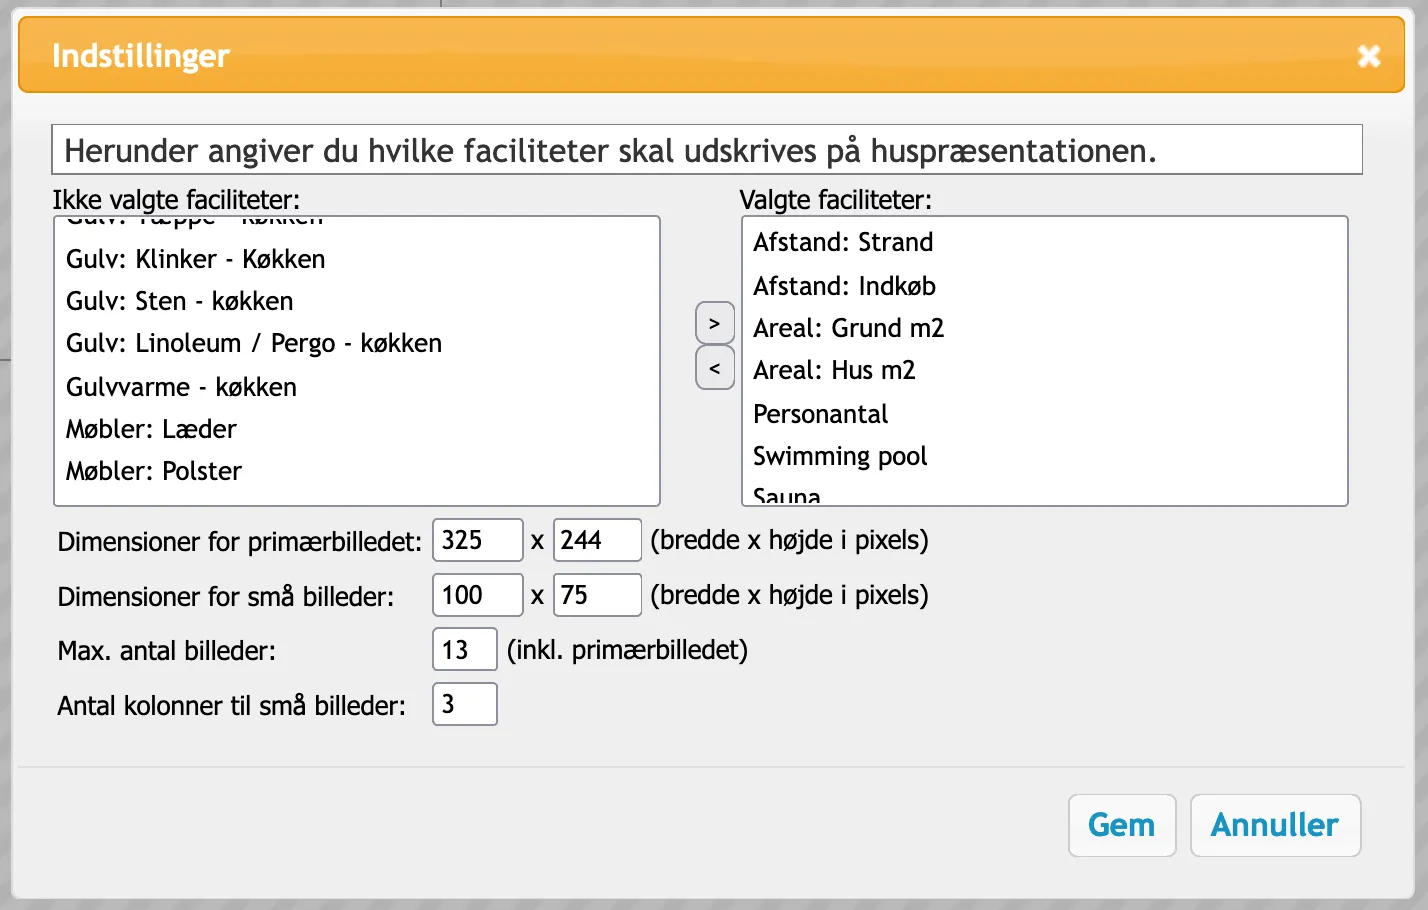Select 'Areal: Grund m2' facility
1428x910 pixels.
tap(848, 328)
